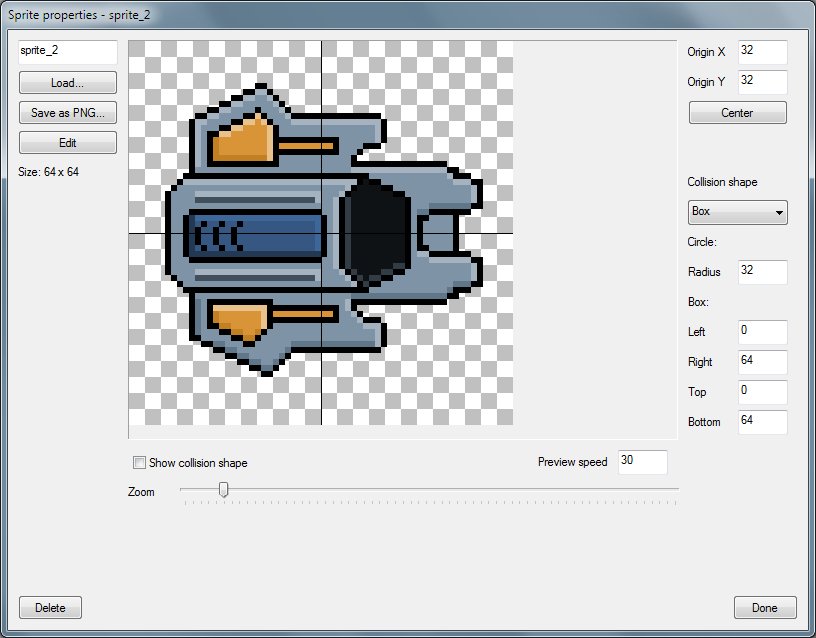Confirm with the Done button
The width and height of the screenshot is (816, 638).
click(765, 607)
